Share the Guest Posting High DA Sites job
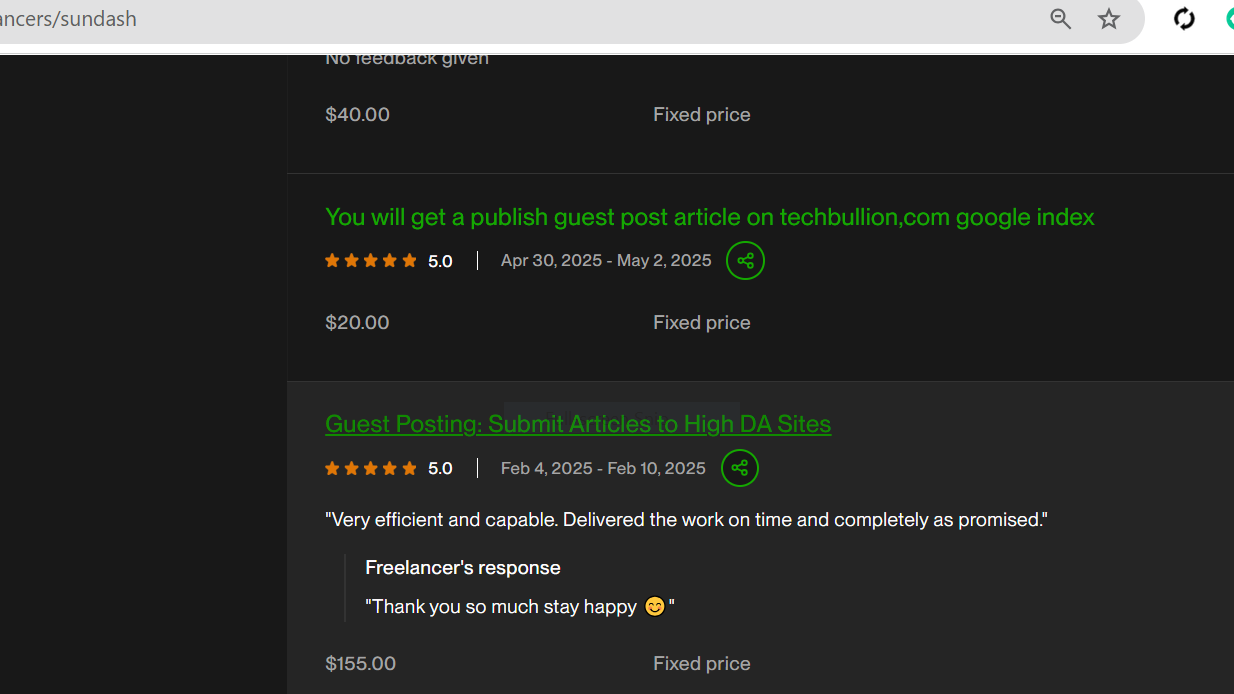The image size is (1234, 694). 740,468
